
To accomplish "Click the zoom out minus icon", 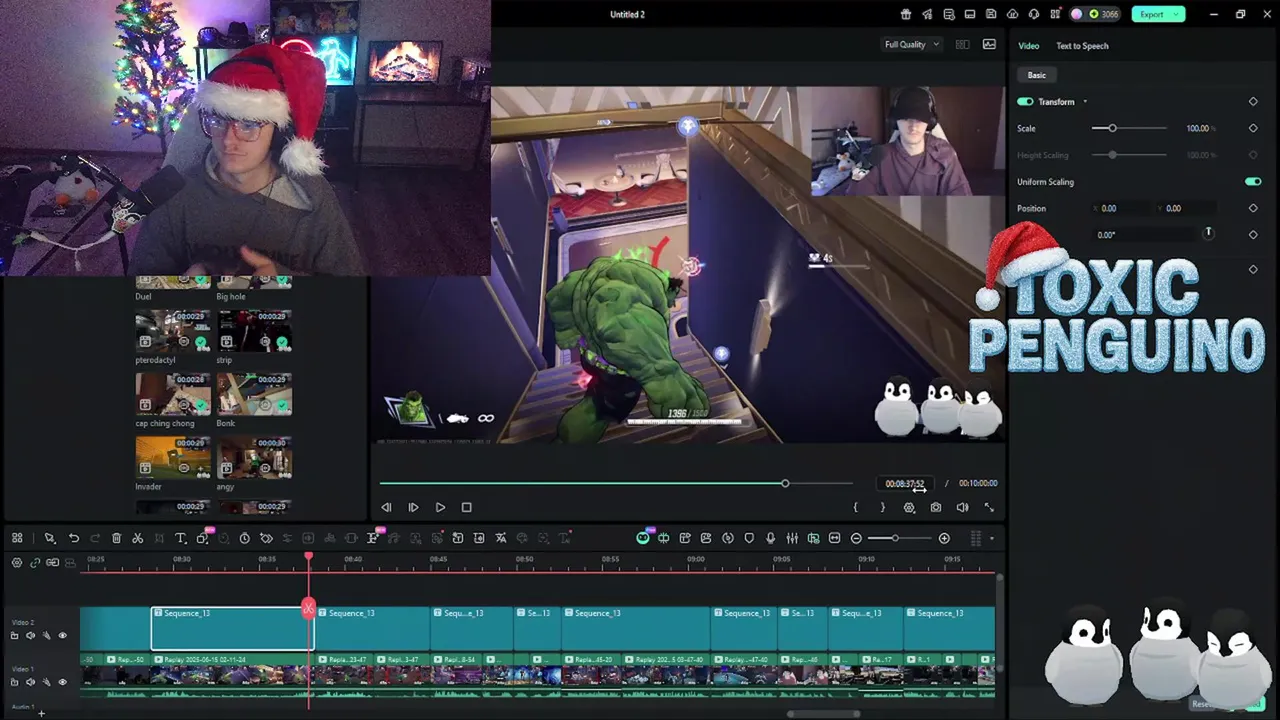I will [856, 538].
